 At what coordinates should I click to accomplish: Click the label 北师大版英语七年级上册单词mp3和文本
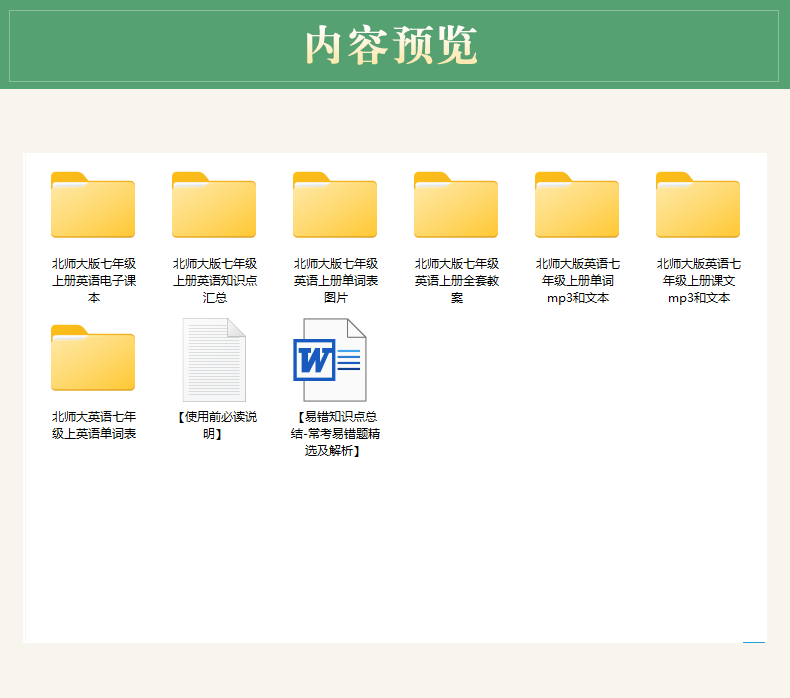pyautogui.click(x=577, y=281)
